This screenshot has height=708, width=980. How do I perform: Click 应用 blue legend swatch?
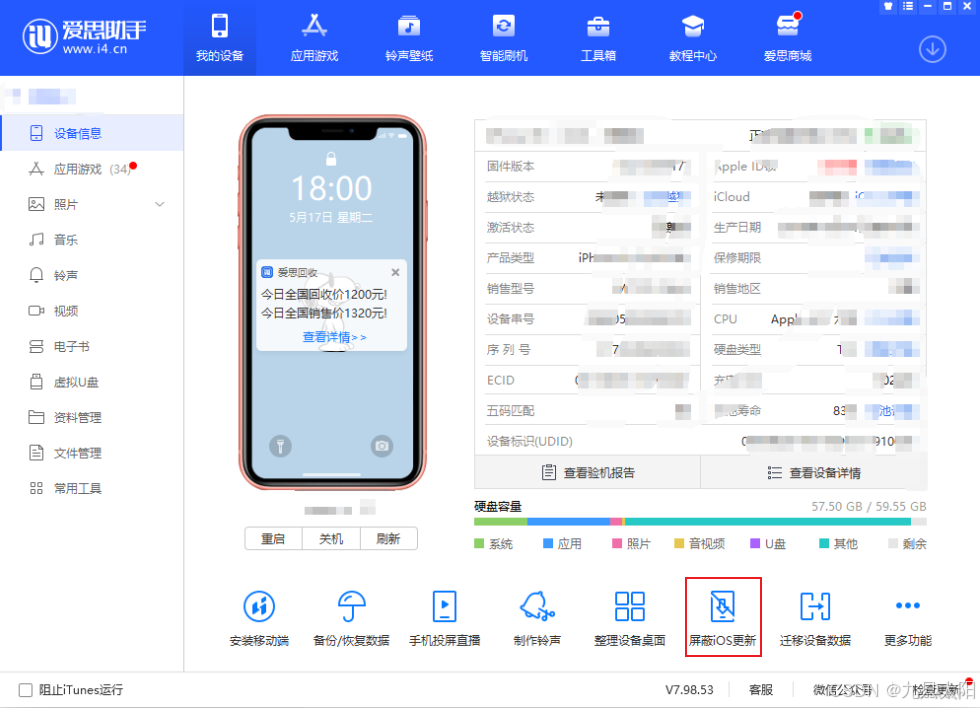tap(548, 544)
